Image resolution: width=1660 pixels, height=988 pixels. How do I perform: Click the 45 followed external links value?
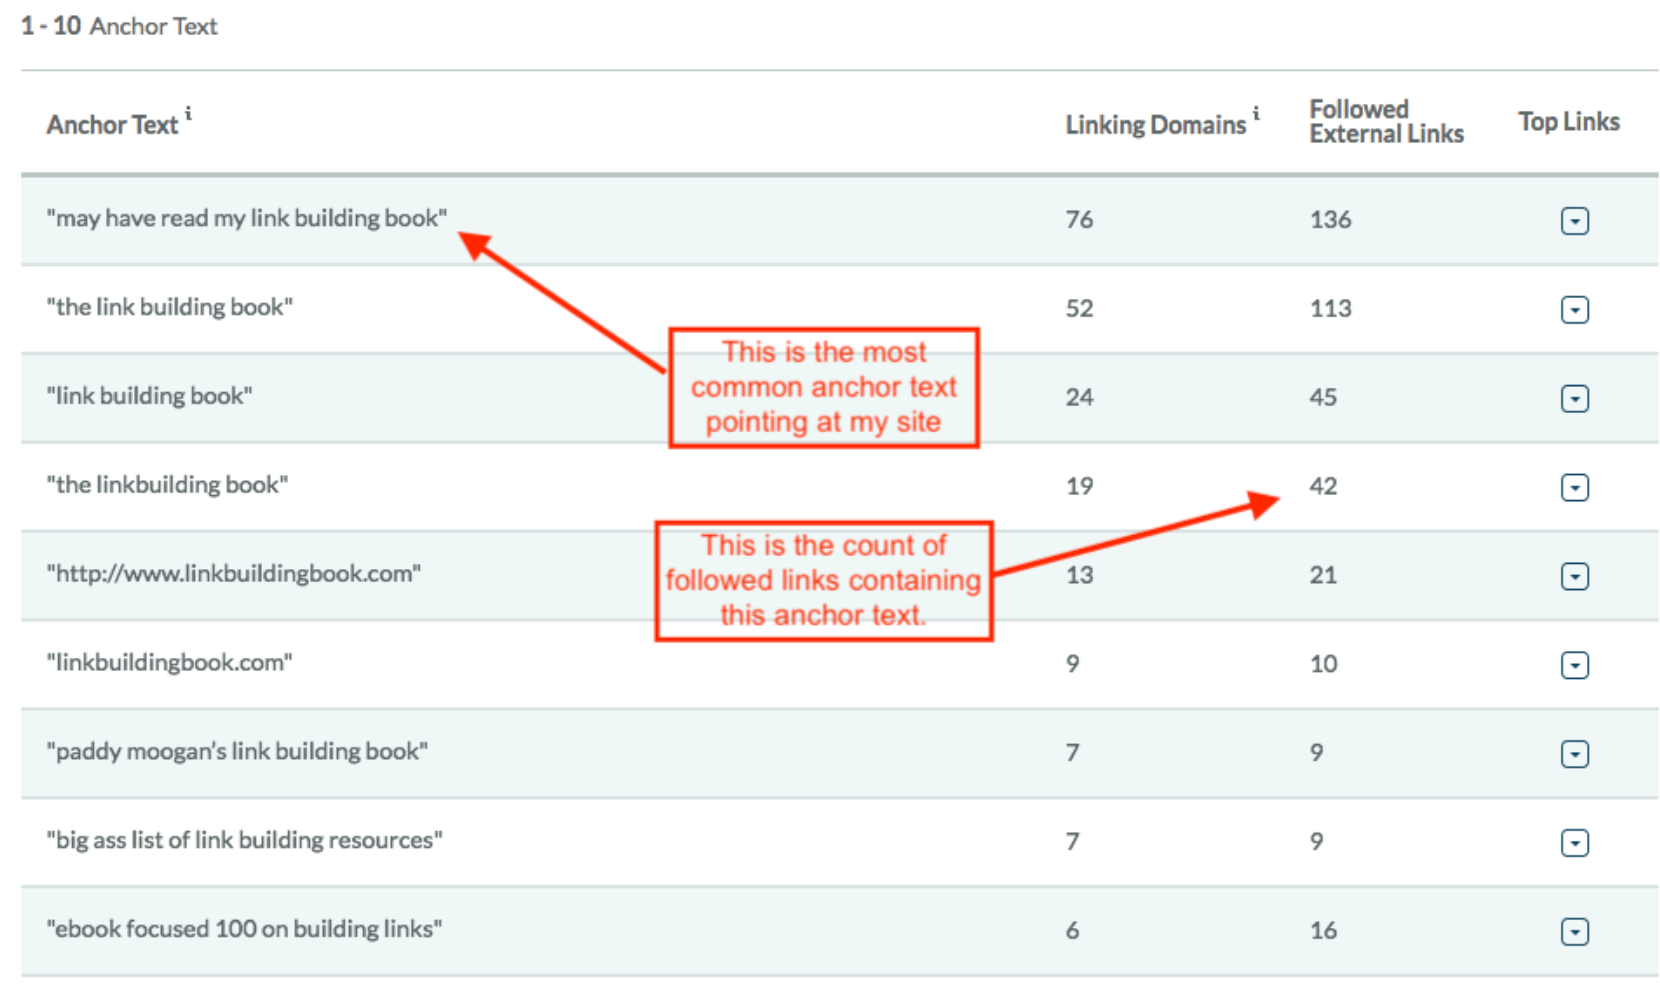coord(1323,398)
